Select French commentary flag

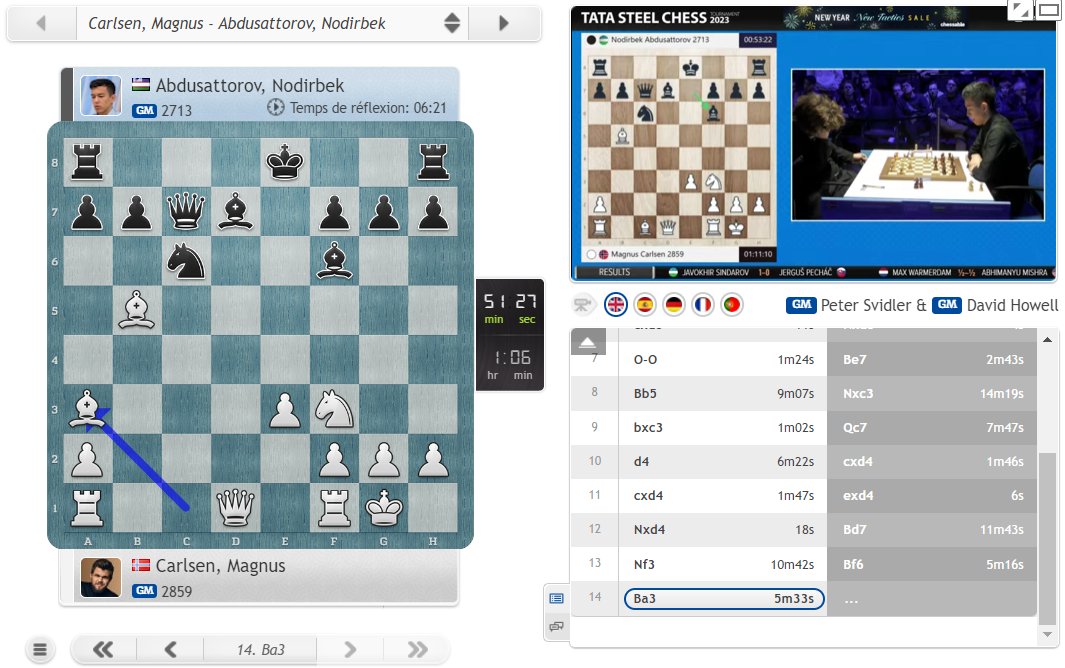702,304
